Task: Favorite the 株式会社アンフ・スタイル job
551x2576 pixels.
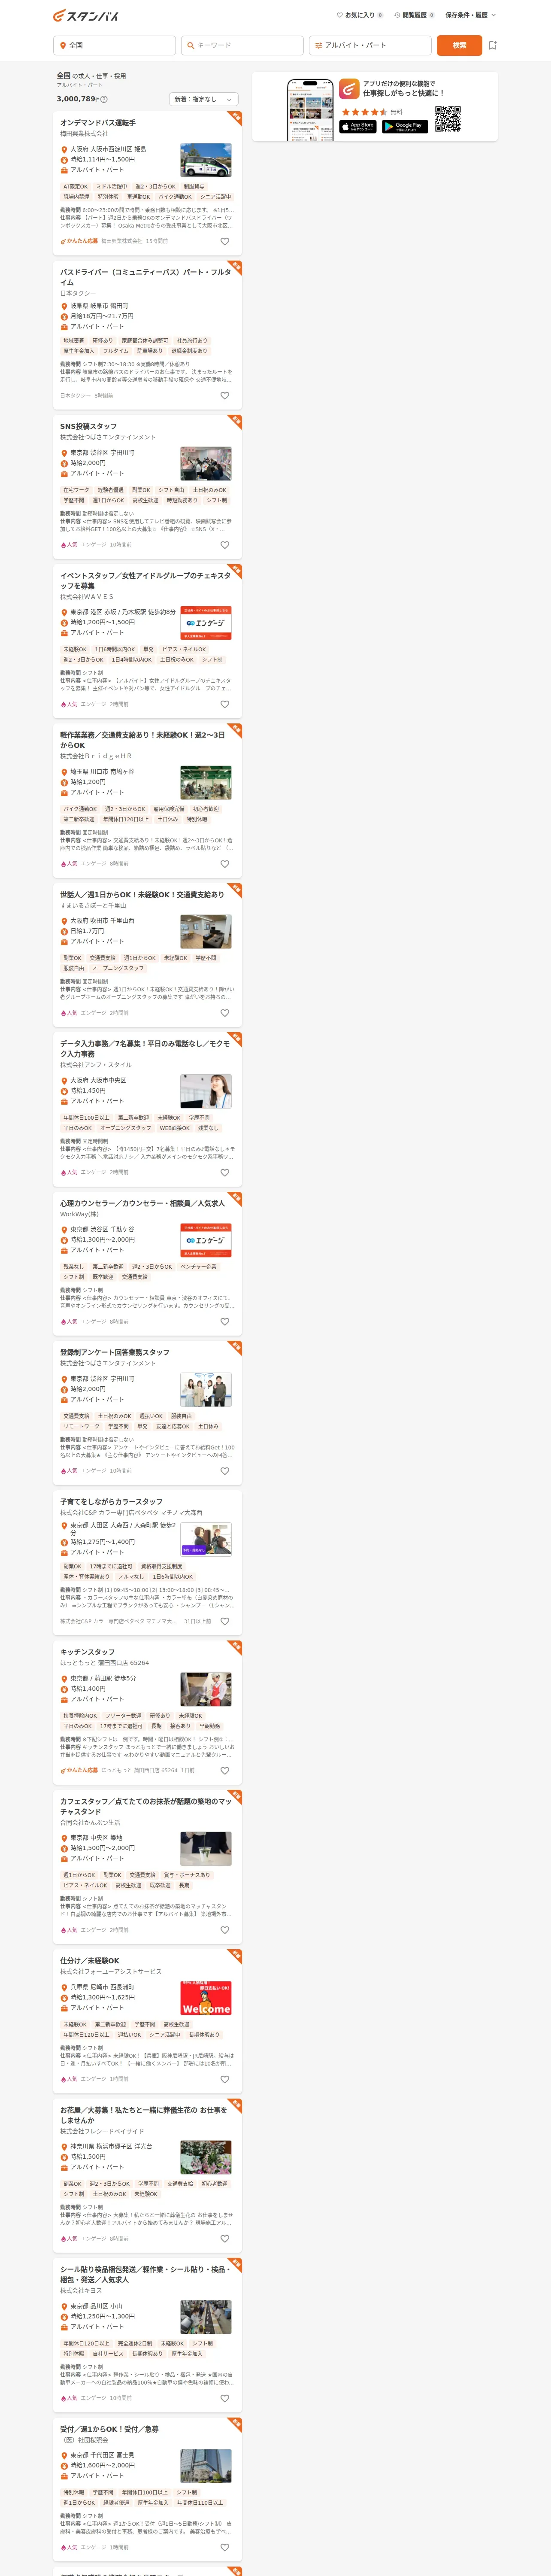Action: (224, 1173)
